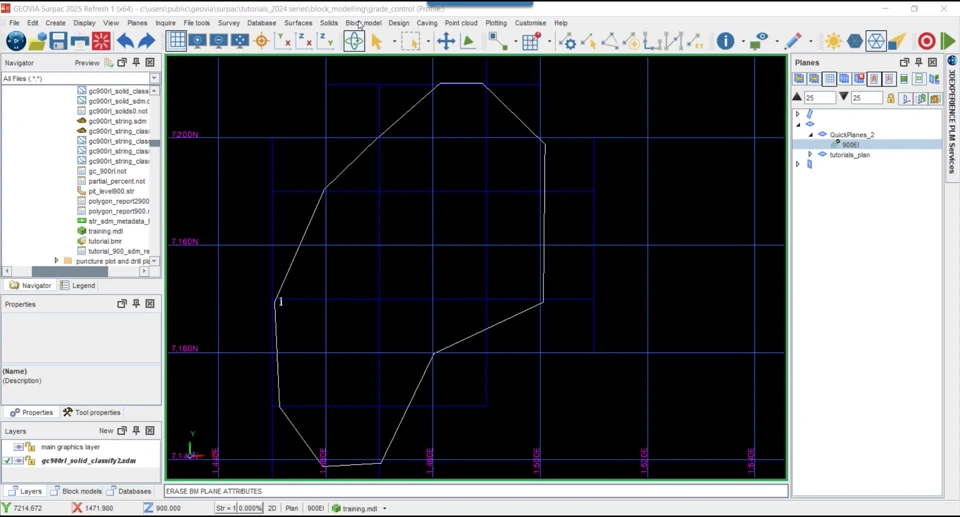The image size is (960, 517).
Task: Open the Surfaces menu
Action: pos(298,23)
